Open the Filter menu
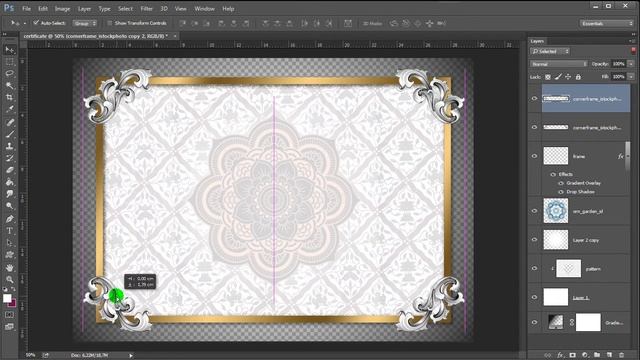This screenshot has width=640, height=360. 146,9
